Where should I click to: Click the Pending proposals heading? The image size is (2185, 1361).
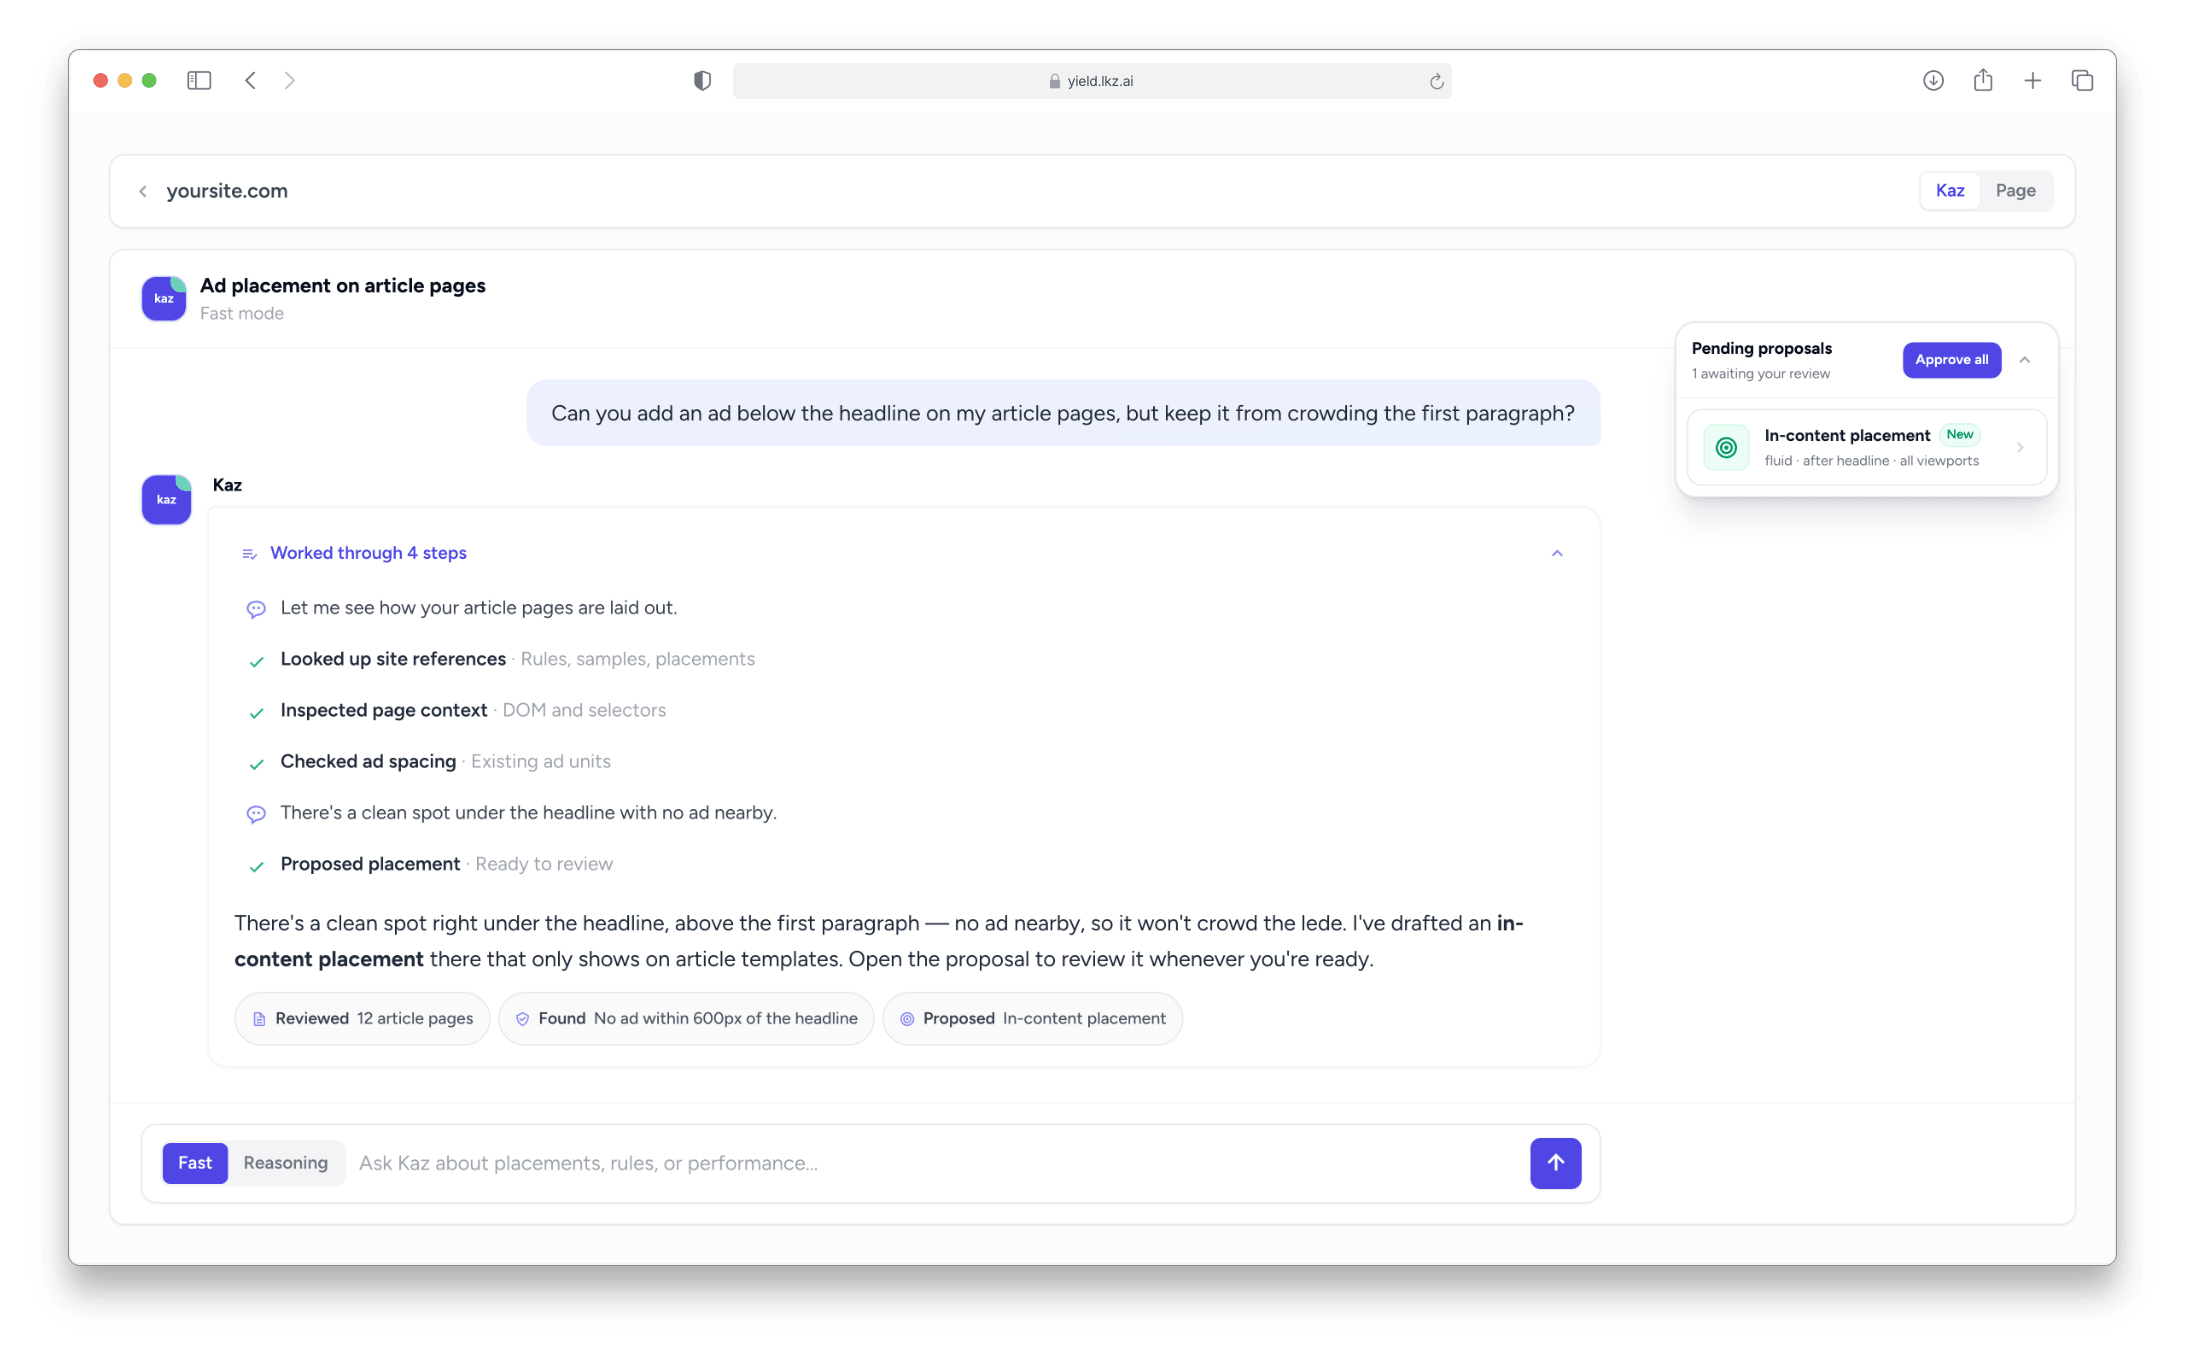pos(1761,348)
